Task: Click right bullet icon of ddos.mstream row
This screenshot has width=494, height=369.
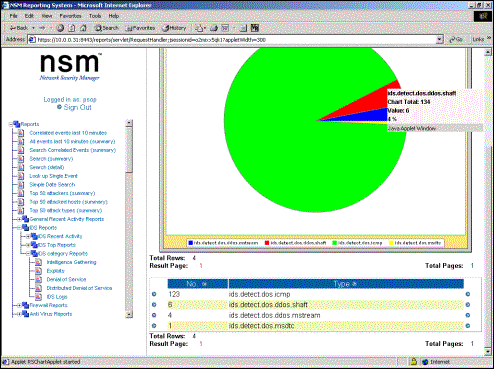Action: click(468, 315)
